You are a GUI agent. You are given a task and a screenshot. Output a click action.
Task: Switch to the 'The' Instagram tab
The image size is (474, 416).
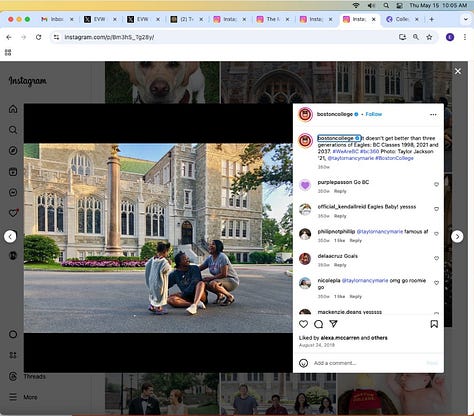coord(273,19)
